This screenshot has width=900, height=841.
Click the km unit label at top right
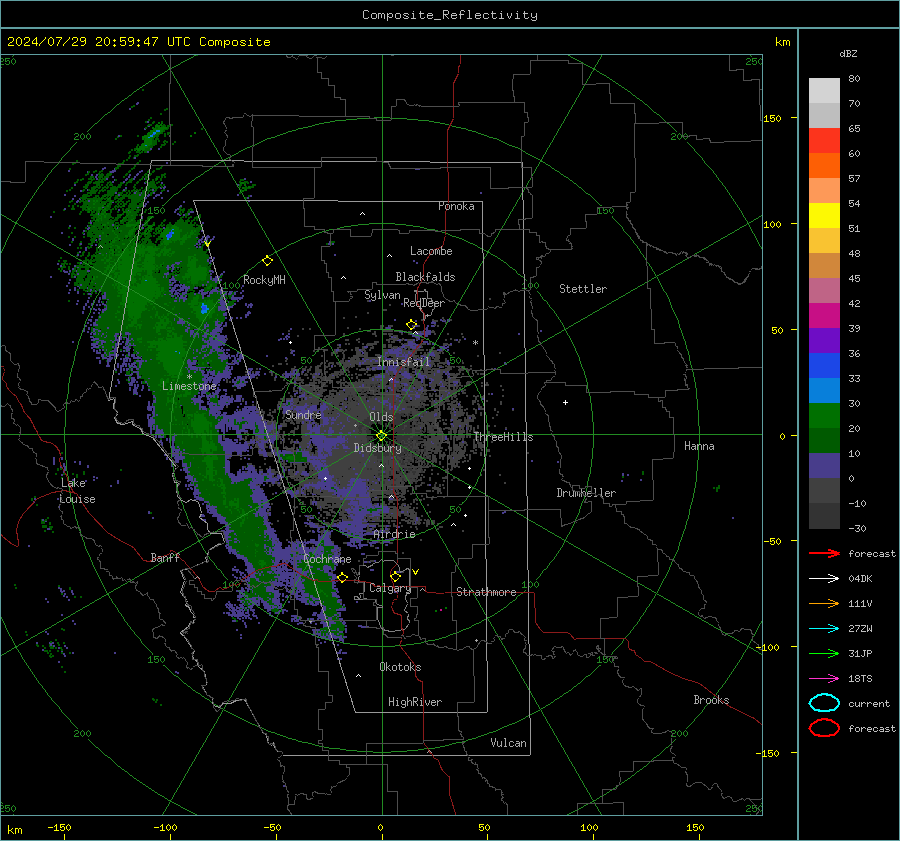(x=782, y=42)
